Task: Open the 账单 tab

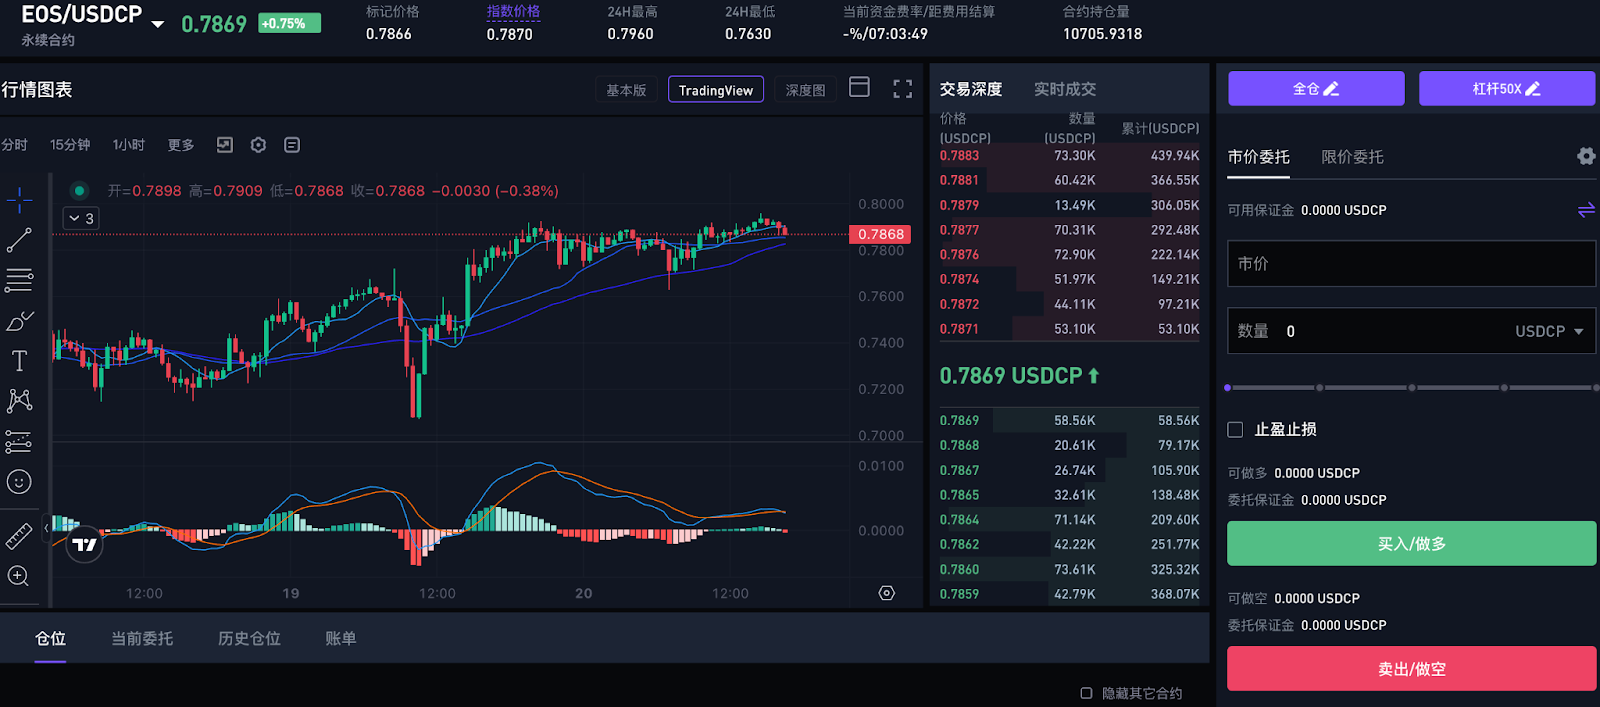Action: 341,638
